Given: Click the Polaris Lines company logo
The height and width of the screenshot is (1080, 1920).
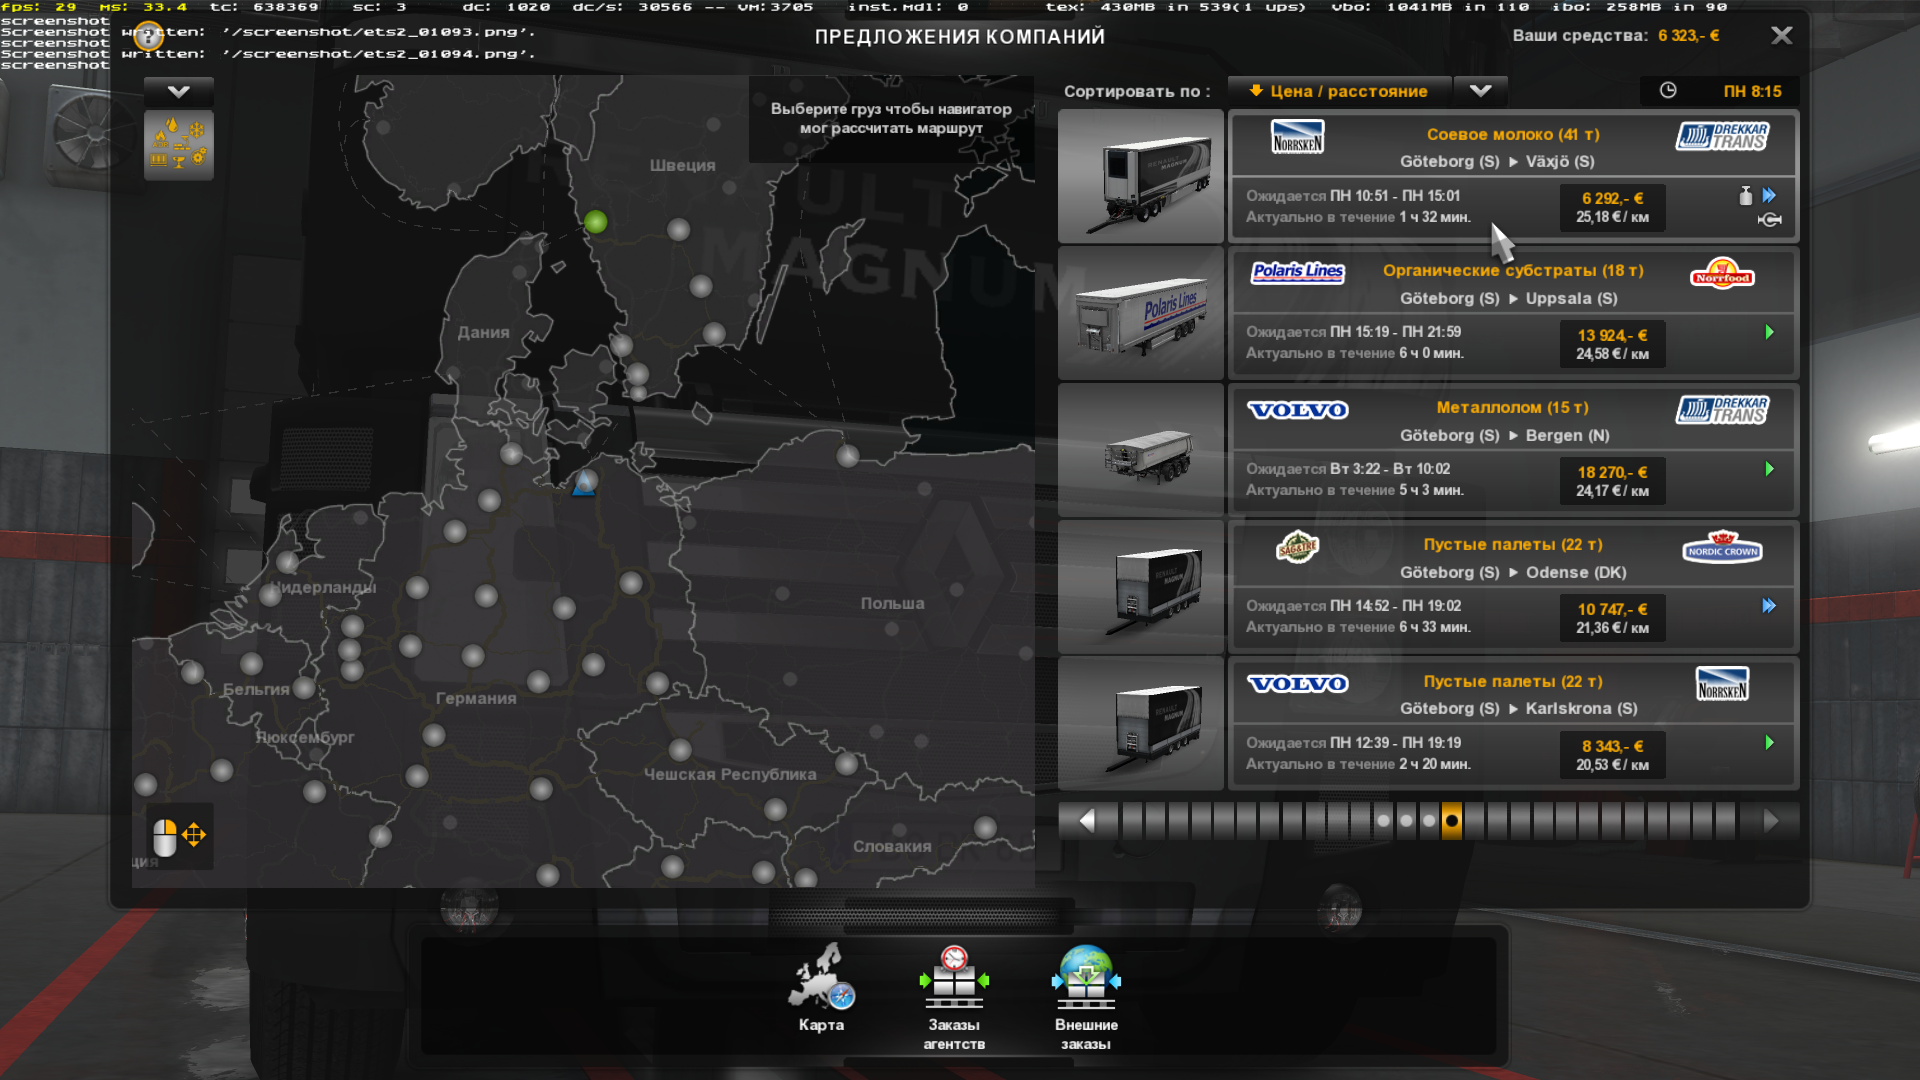Looking at the screenshot, I should tap(1298, 272).
